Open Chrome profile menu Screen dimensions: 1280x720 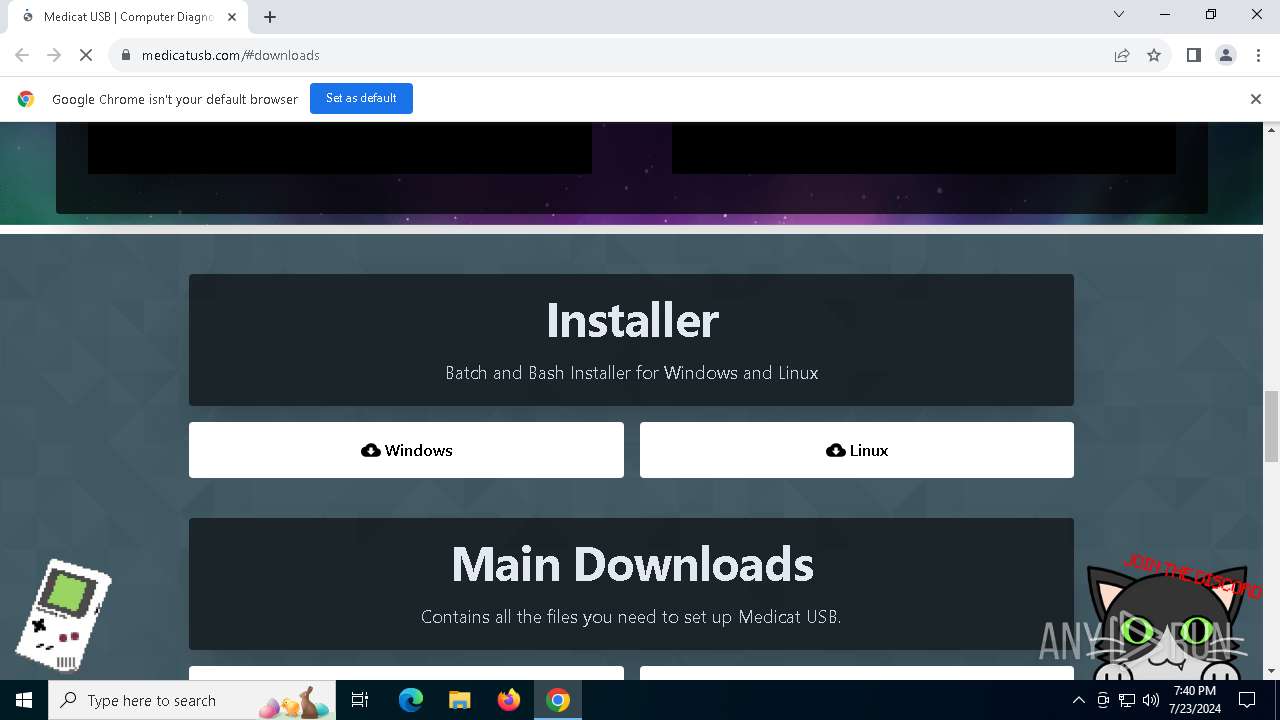click(1226, 55)
